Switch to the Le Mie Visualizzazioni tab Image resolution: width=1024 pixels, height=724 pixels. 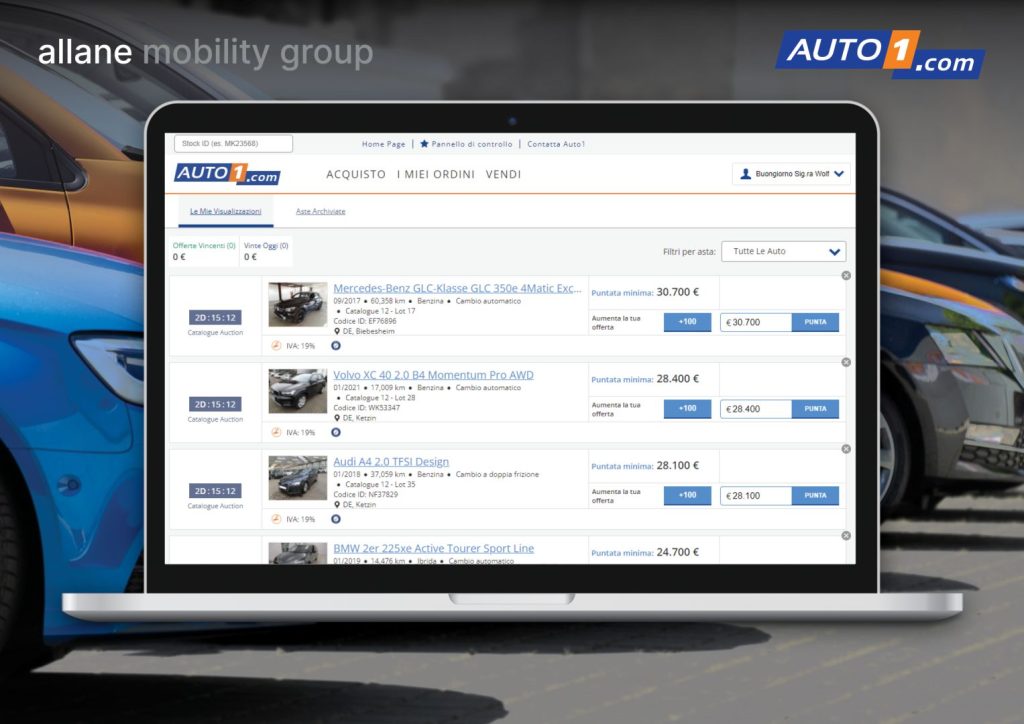pos(225,211)
